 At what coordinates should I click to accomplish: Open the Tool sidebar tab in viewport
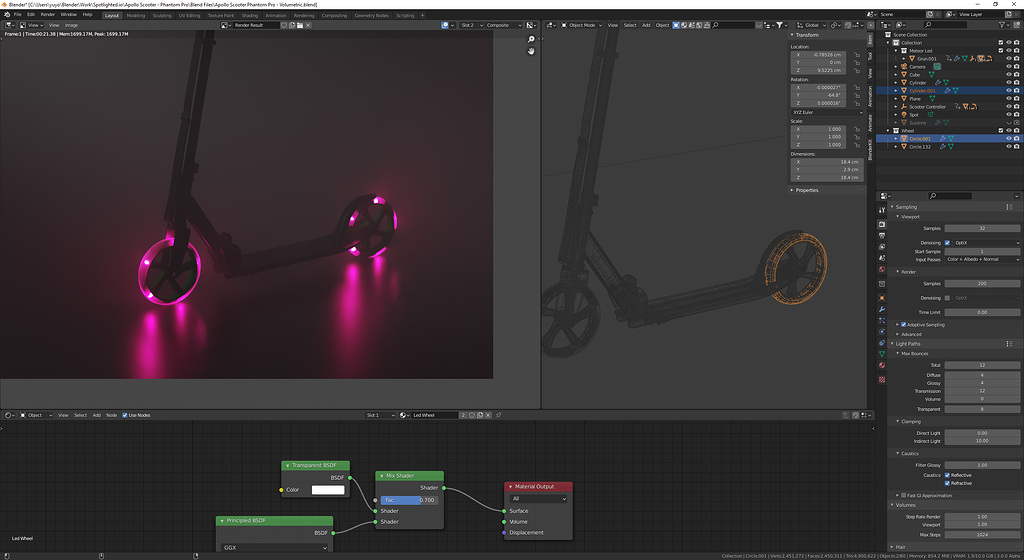[x=871, y=56]
